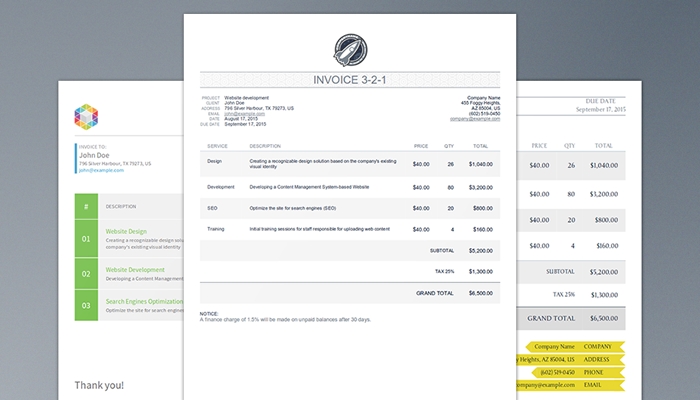Viewport: 700px width, 400px height.
Task: Click the green 01 row number cell
Action: (86, 237)
